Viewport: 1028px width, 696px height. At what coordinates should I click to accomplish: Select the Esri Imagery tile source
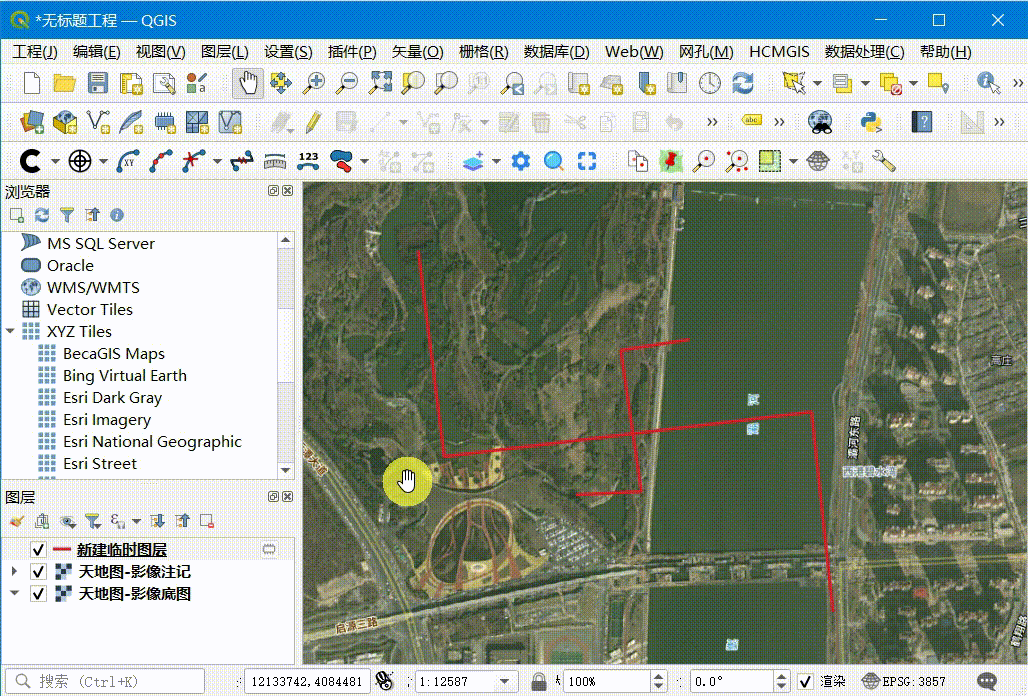coord(107,419)
